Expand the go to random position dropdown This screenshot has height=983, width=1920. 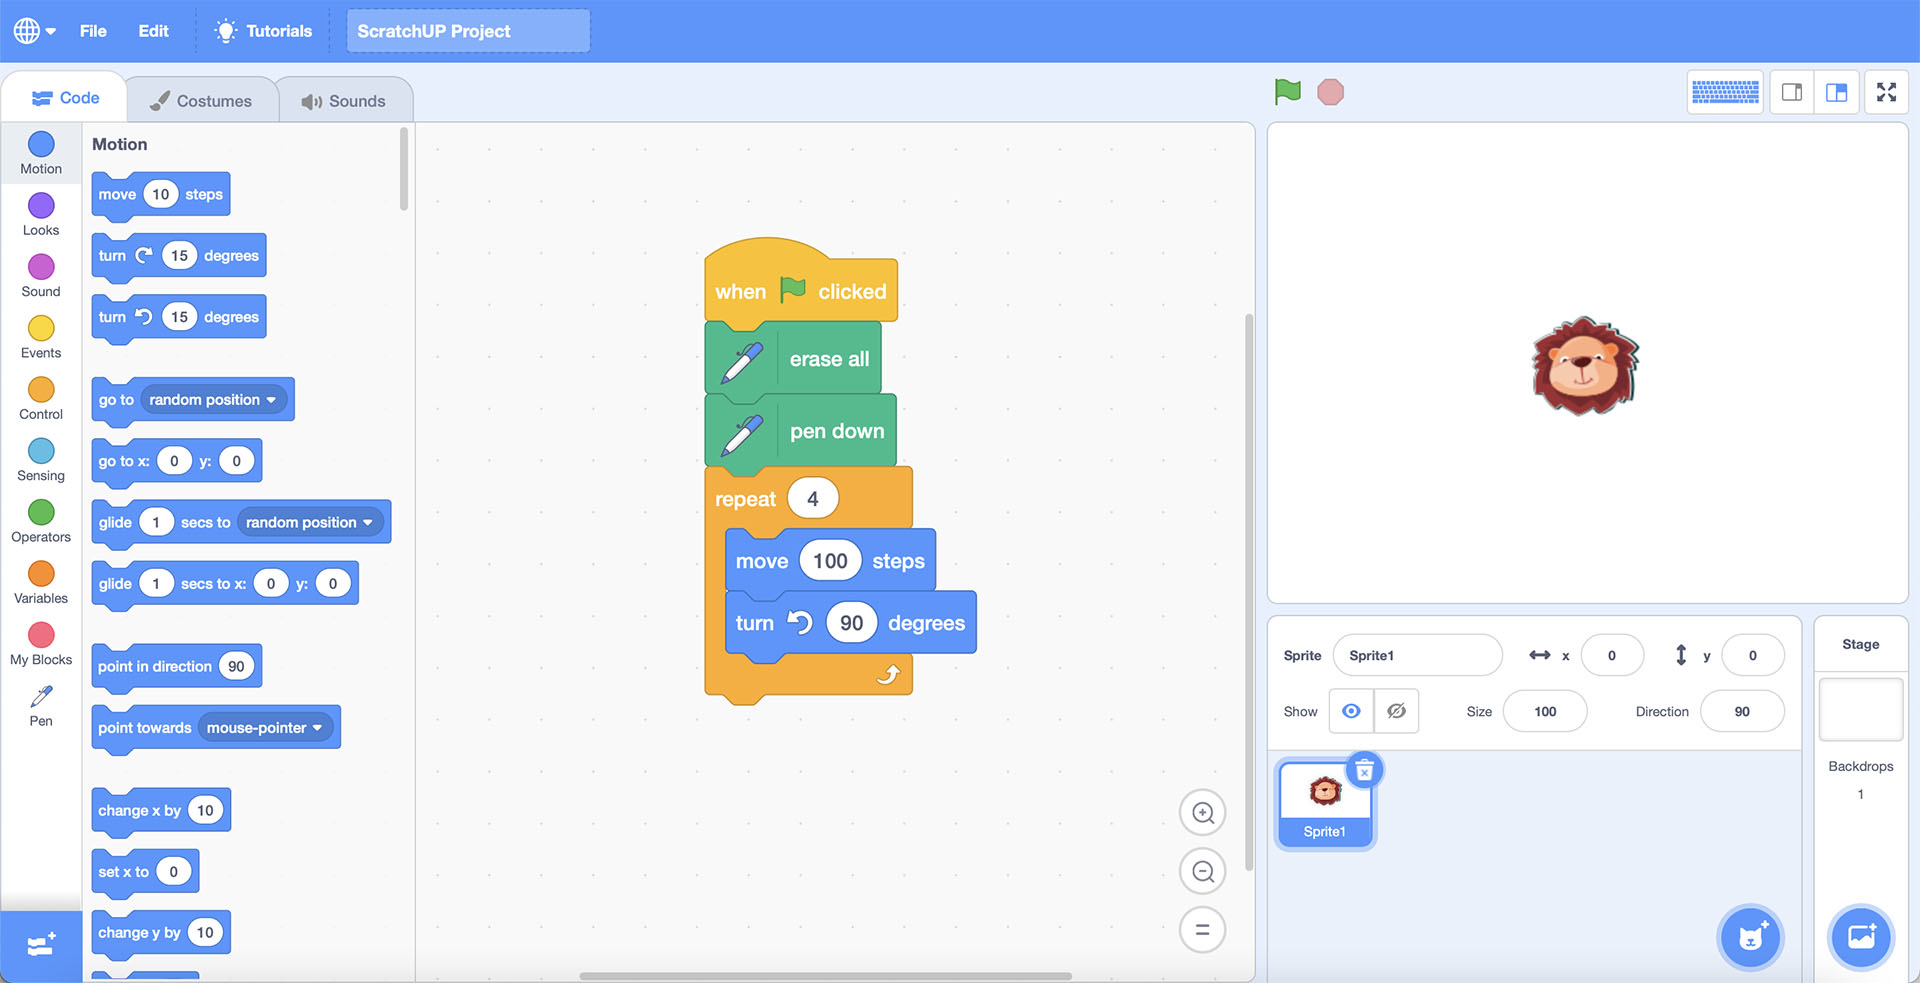click(271, 400)
